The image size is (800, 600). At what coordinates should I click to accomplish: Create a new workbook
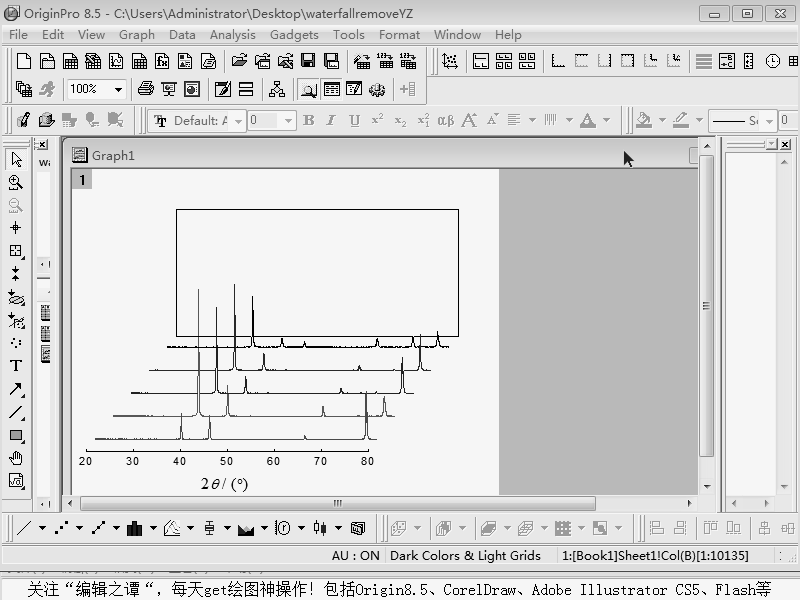(70, 61)
